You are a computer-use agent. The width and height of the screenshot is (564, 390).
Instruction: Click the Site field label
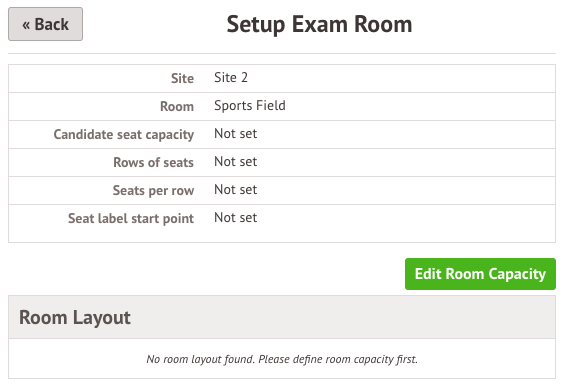click(182, 78)
